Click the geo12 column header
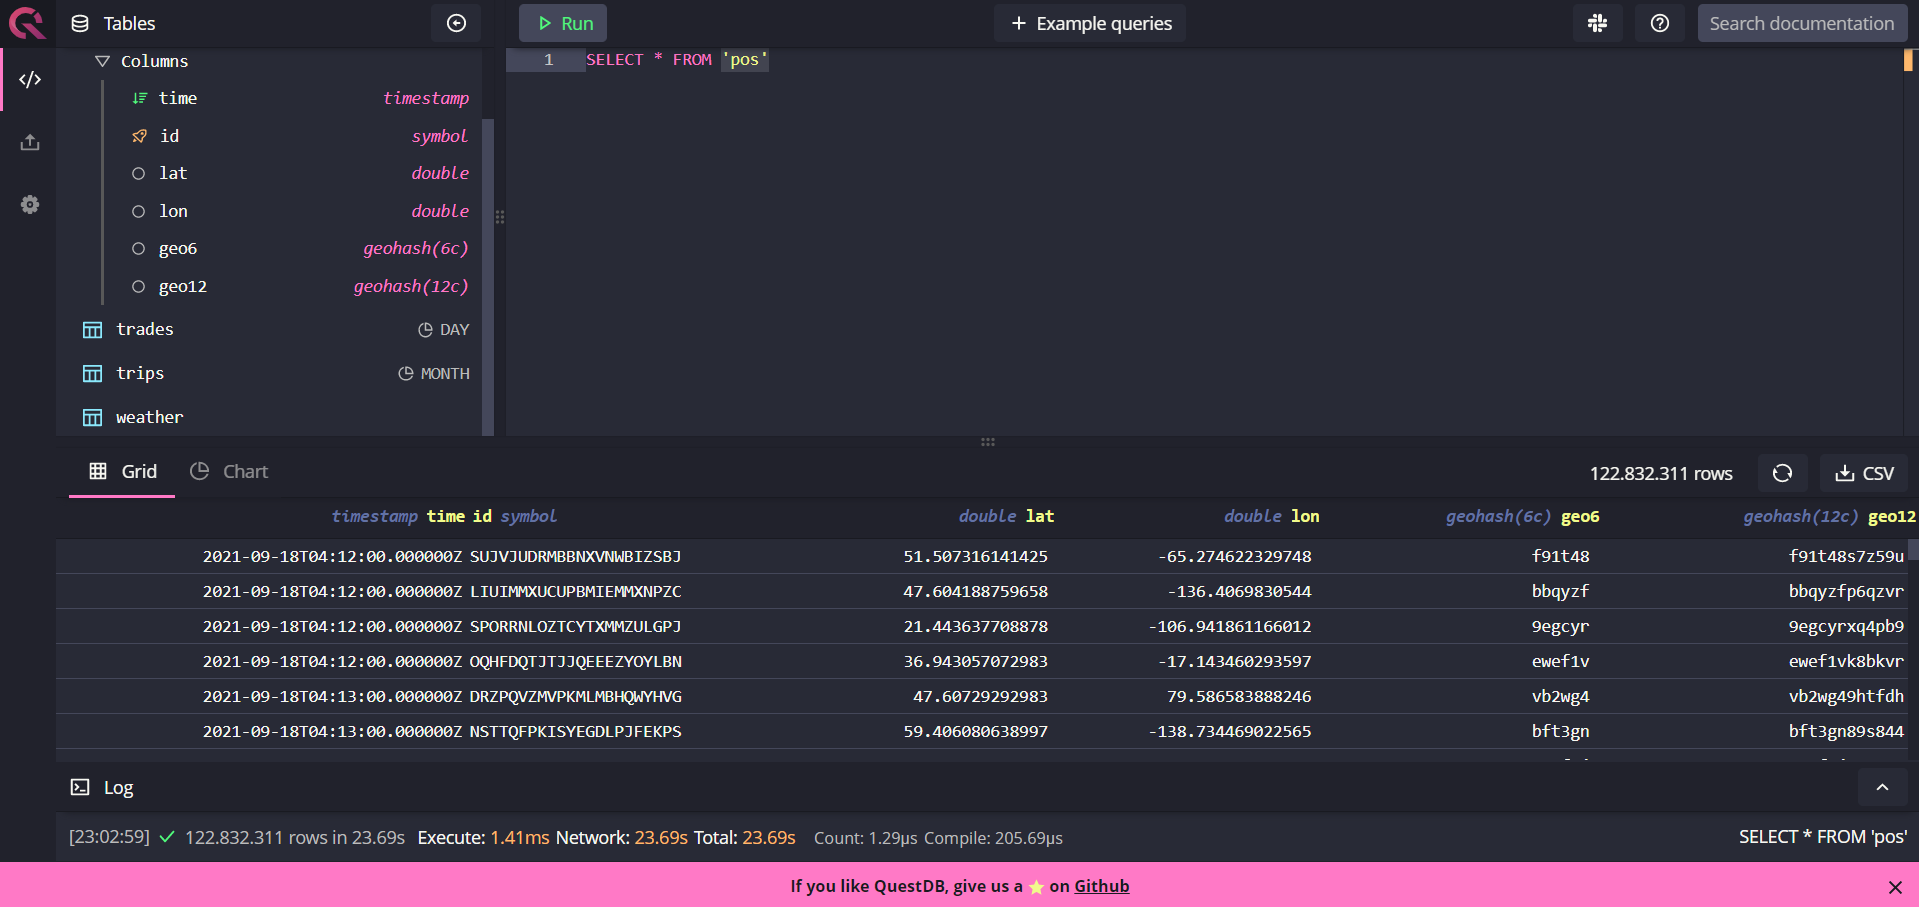 (1829, 516)
